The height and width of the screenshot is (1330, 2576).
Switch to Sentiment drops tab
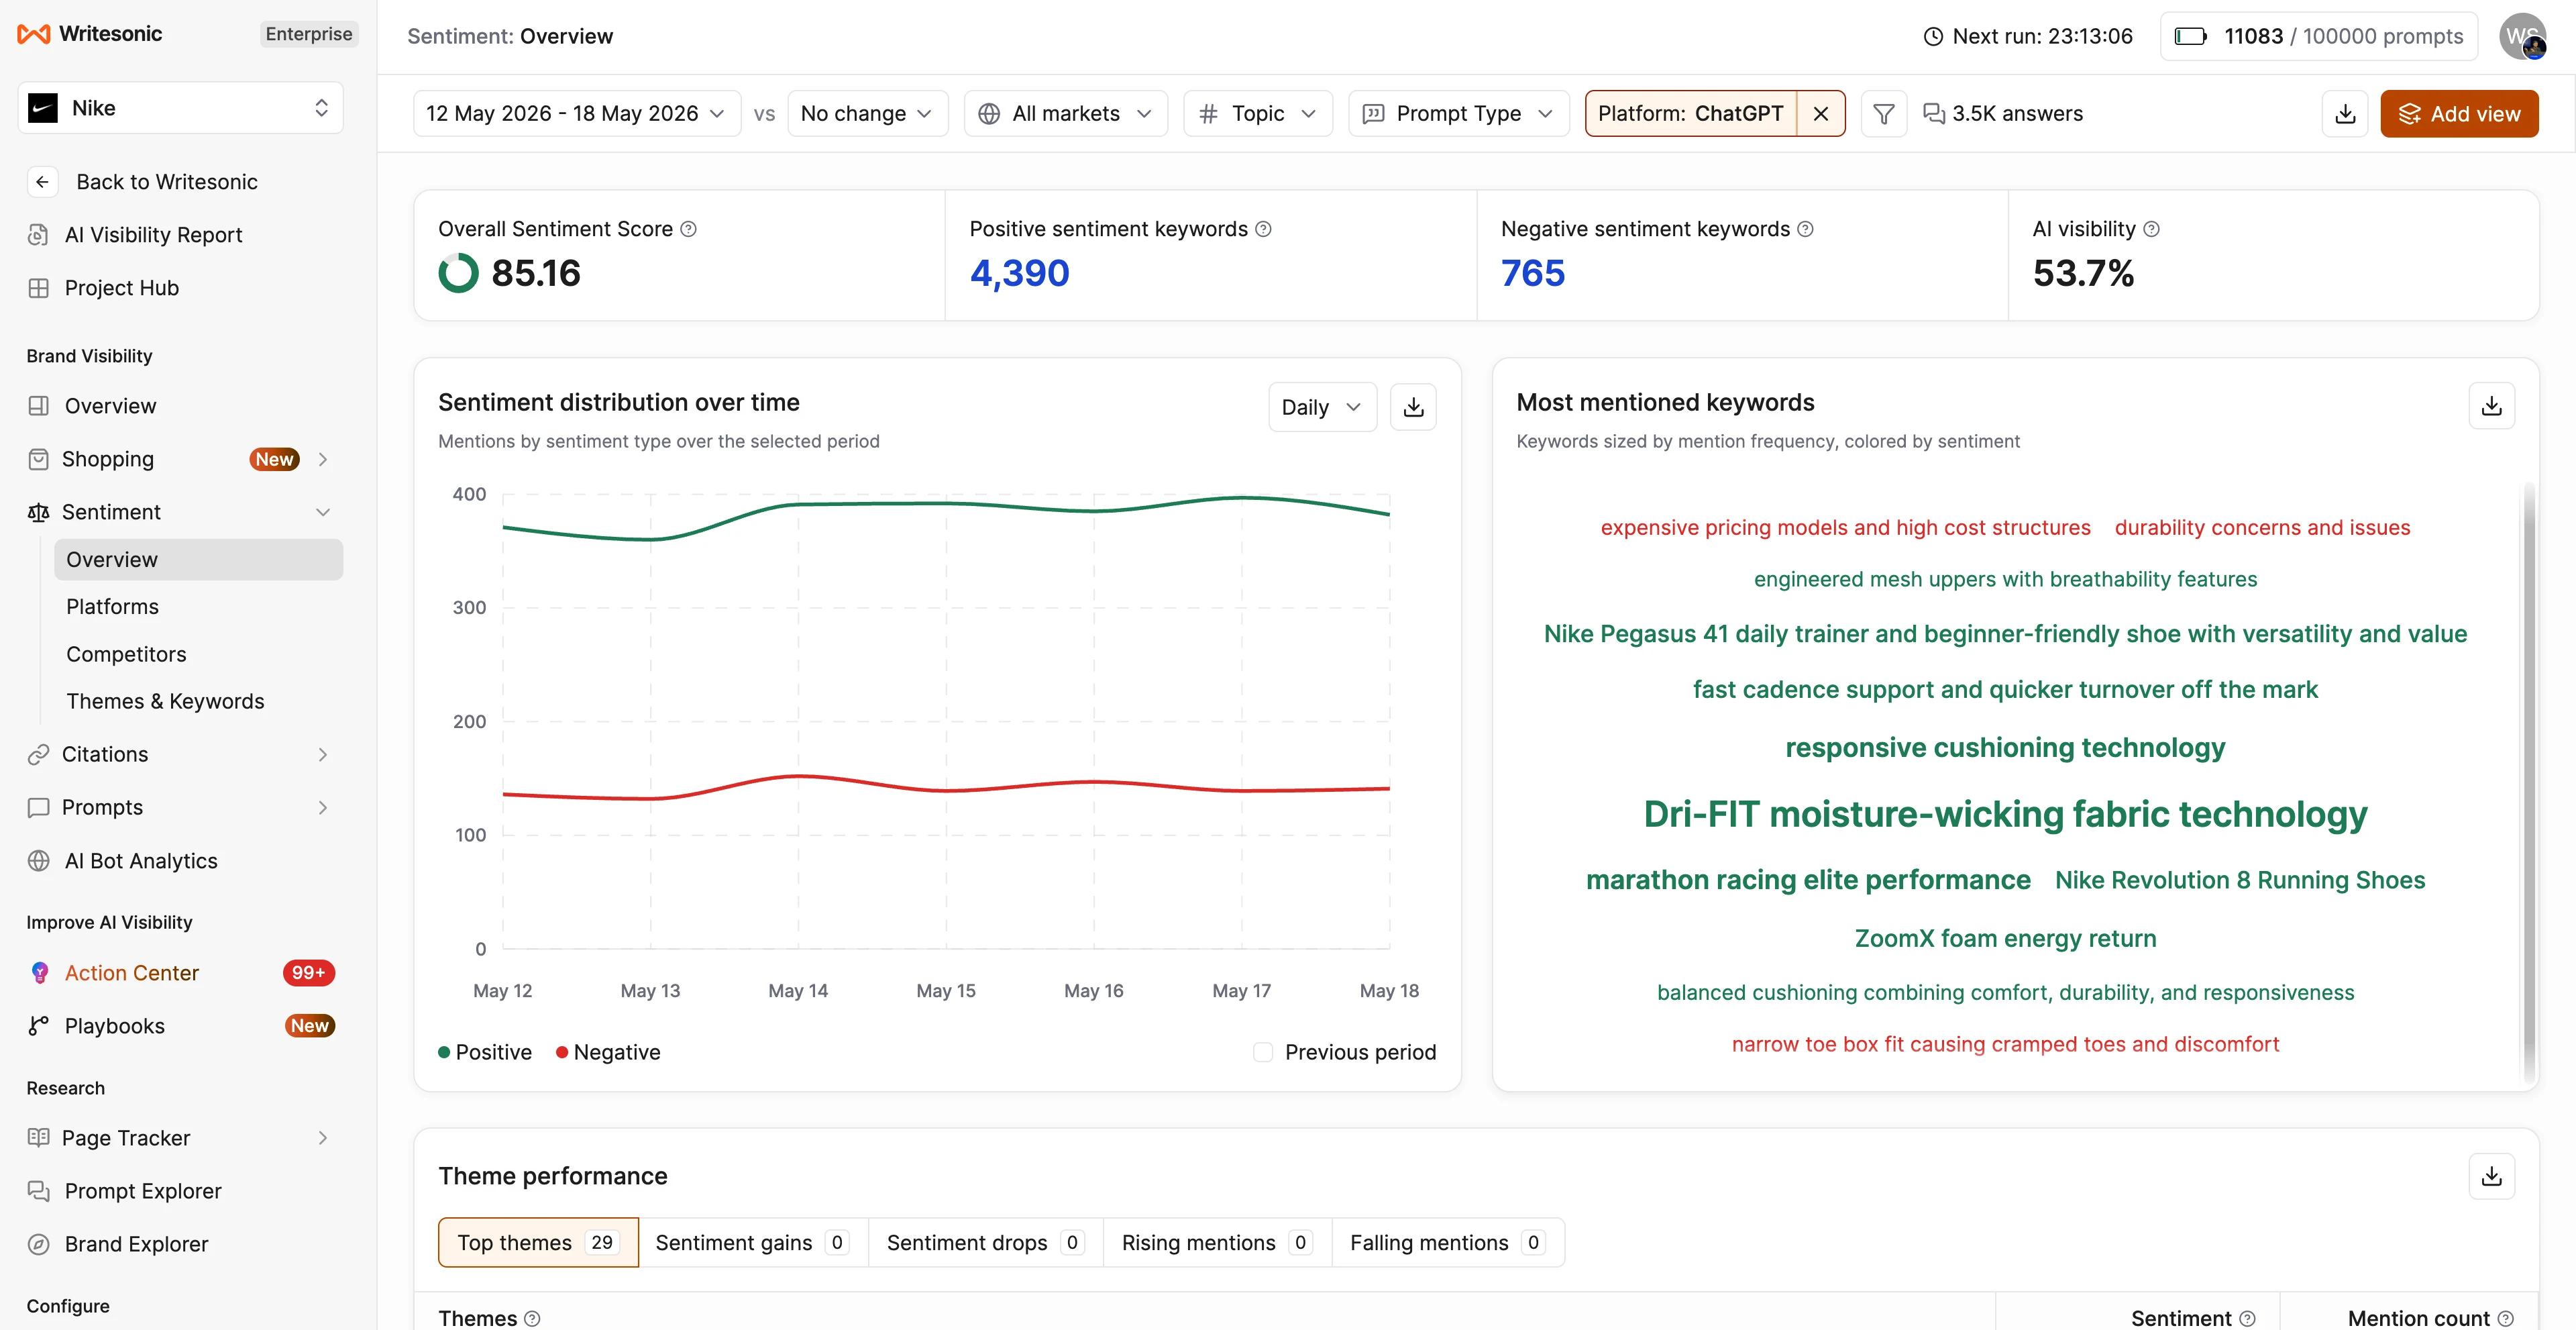pos(985,1242)
